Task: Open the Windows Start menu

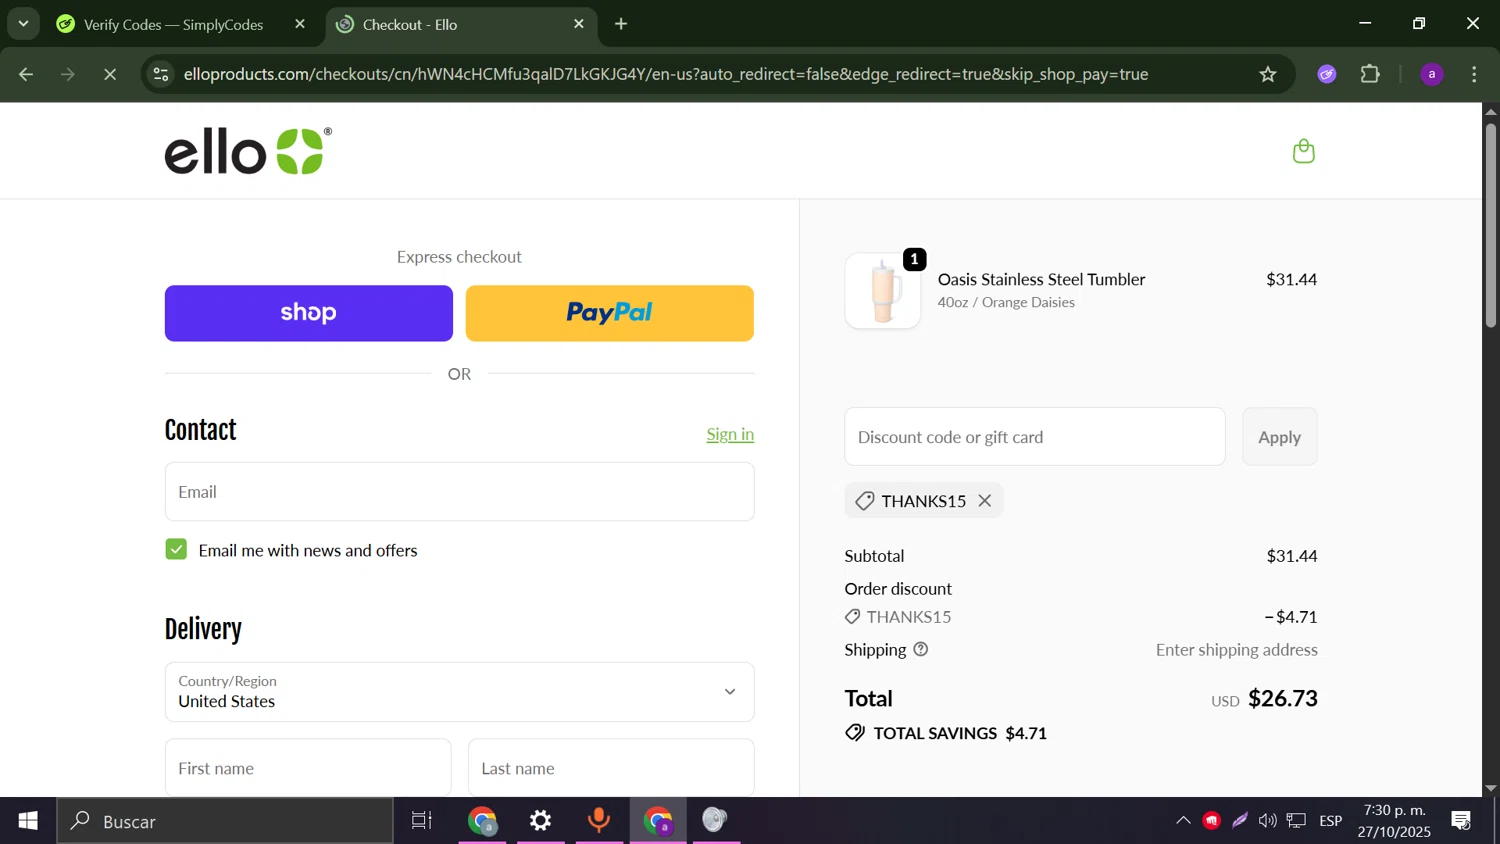Action: tap(28, 821)
